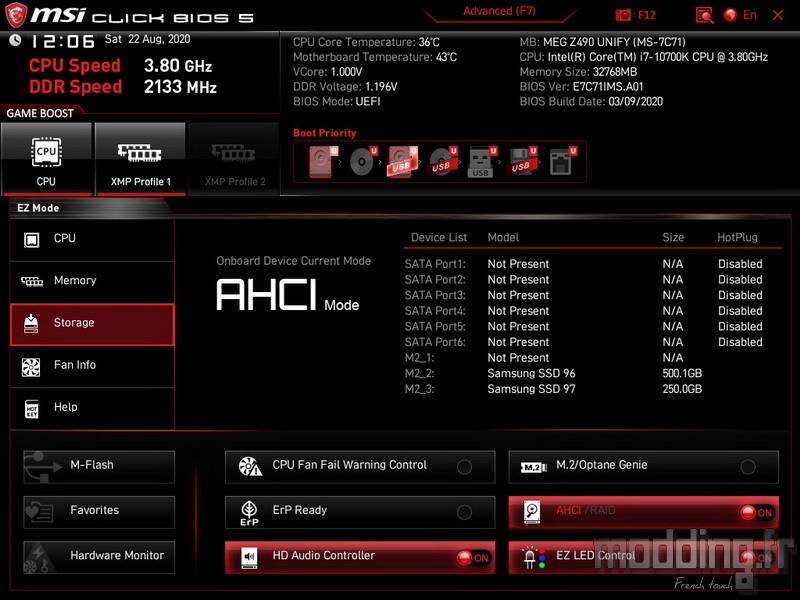Screen dimensions: 800x600
Task: Click the CPU fan warning icon
Action: [x=250, y=466]
